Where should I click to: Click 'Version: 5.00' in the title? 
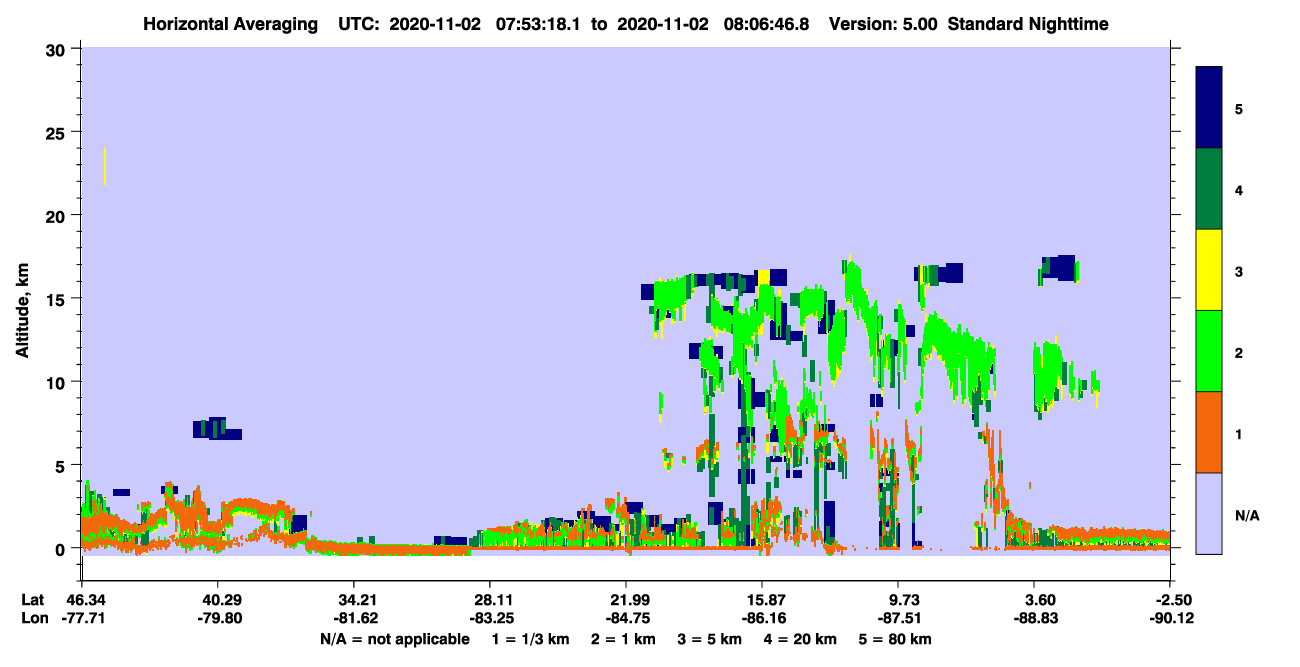883,24
